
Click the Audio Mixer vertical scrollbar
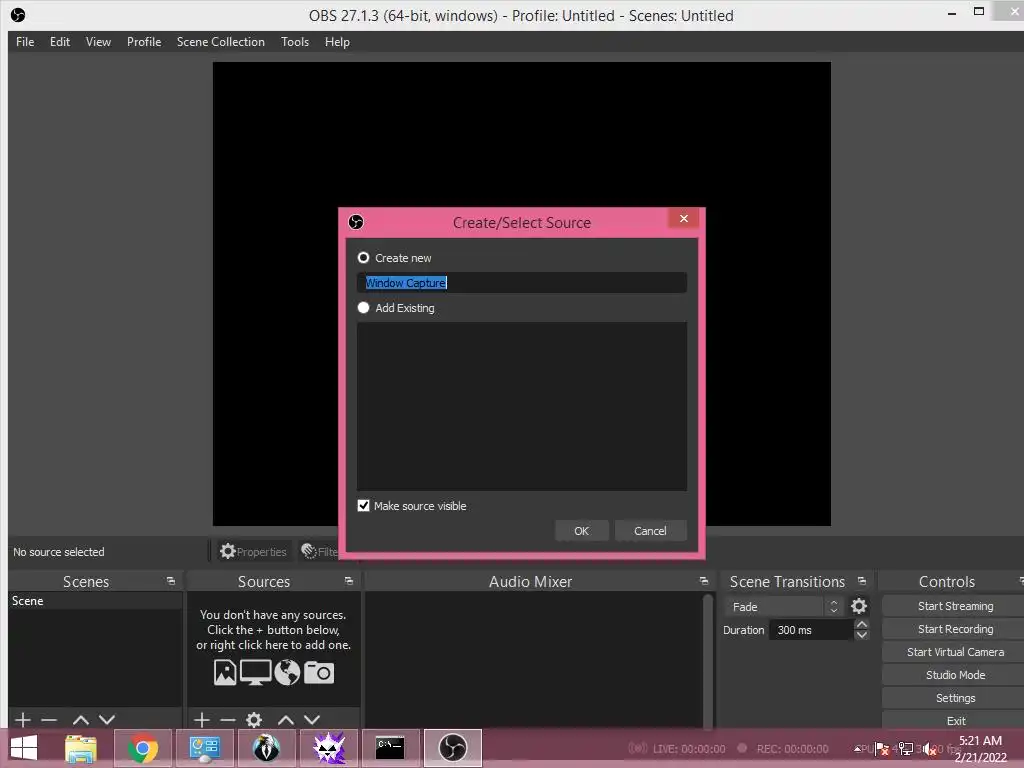pyautogui.click(x=707, y=660)
